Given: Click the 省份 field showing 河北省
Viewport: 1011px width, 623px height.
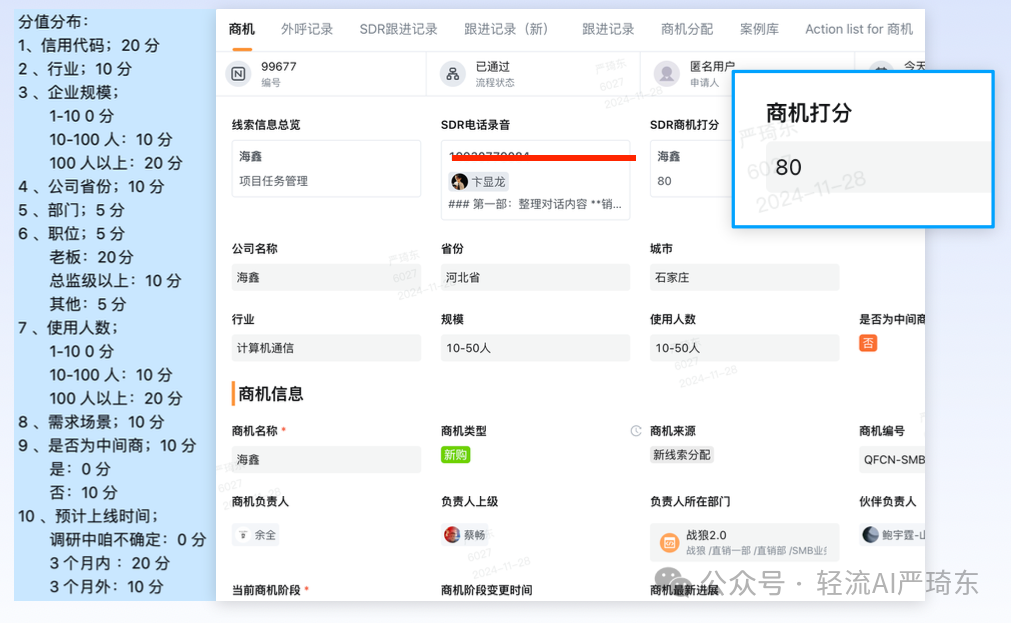Looking at the screenshot, I should click(x=535, y=277).
